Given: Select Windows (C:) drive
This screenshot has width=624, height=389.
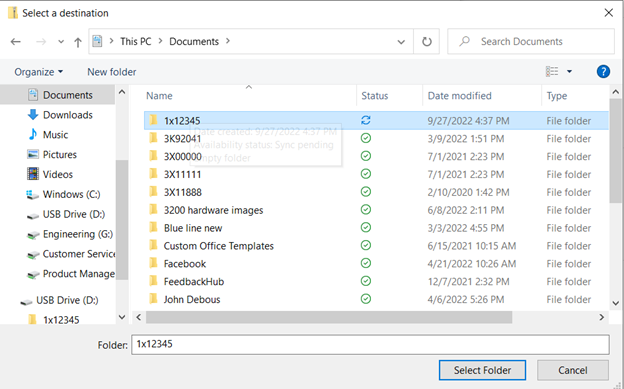Looking at the screenshot, I should [71, 194].
